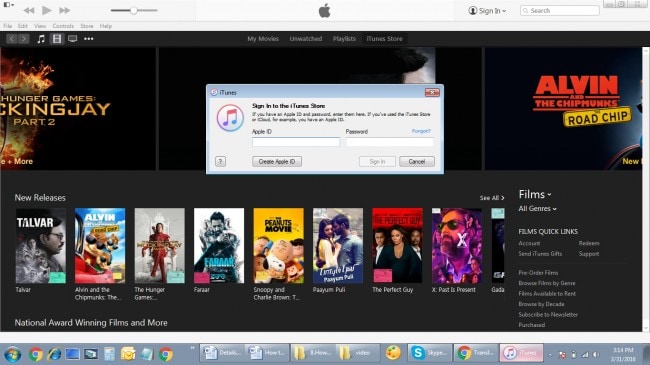This screenshot has height=365, width=650.
Task: Switch to the iTunes Store tab
Action: pos(384,39)
